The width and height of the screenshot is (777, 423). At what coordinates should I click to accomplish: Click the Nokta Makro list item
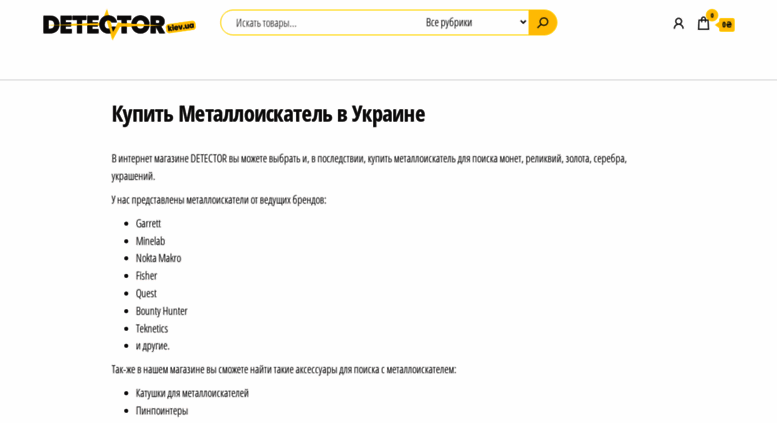159,258
